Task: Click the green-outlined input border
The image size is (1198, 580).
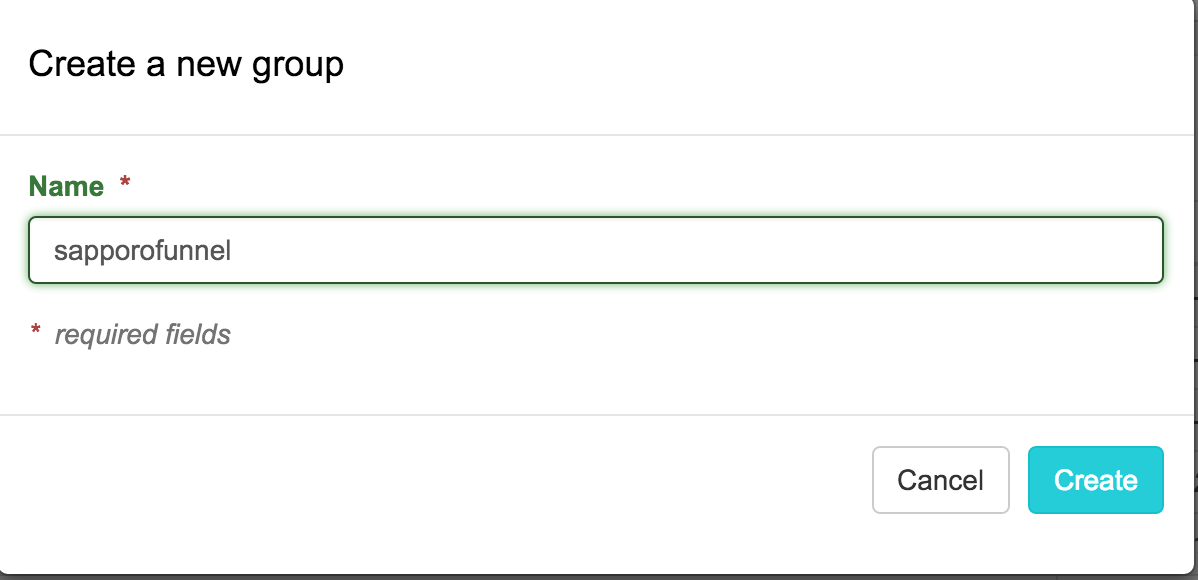Action: click(x=595, y=221)
